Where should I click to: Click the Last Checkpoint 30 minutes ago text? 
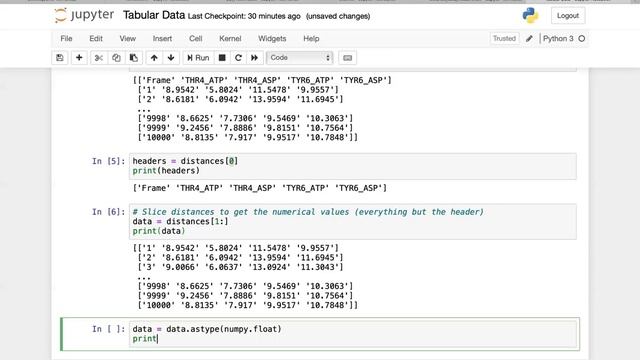[x=244, y=16]
